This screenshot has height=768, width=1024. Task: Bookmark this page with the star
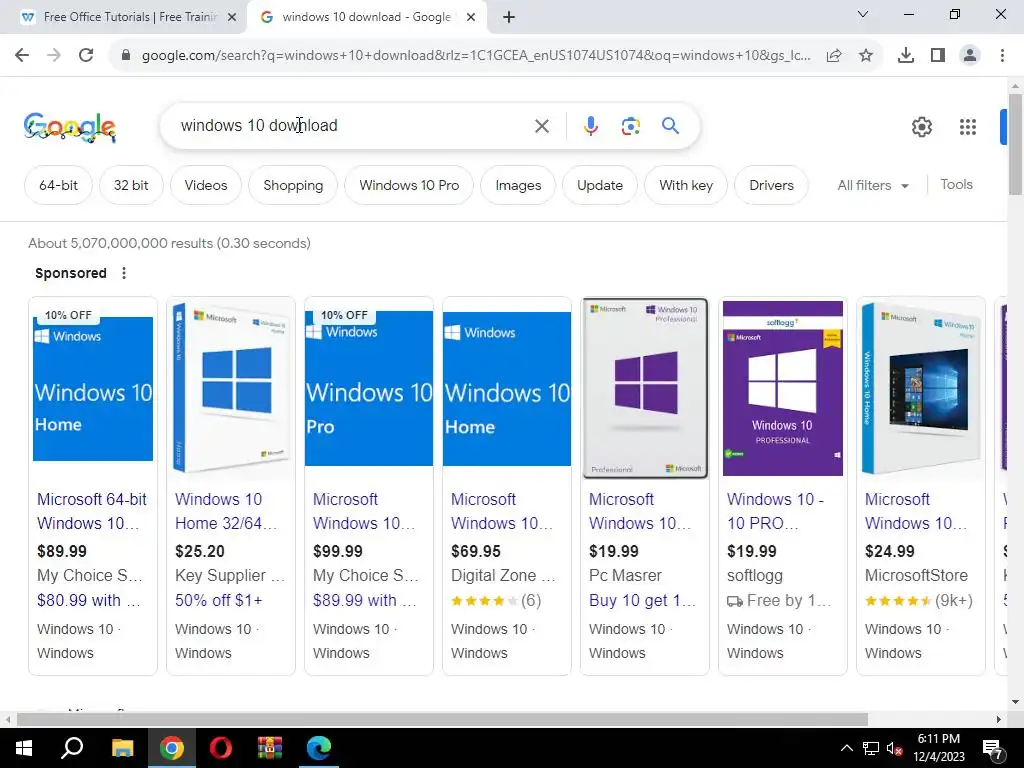click(x=866, y=56)
